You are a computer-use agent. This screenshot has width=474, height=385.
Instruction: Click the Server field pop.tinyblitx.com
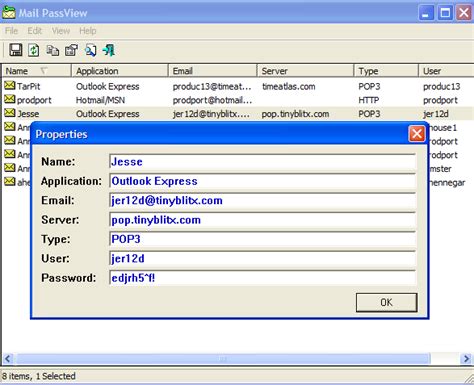tap(263, 220)
